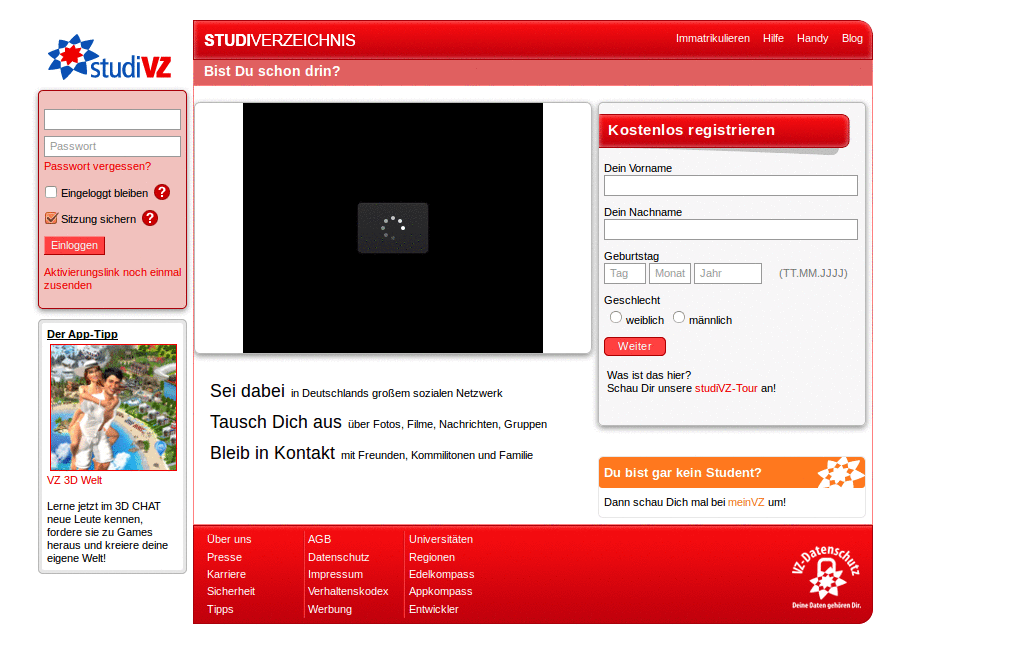Open Blog in the top navigation
The image size is (1024, 645).
pyautogui.click(x=852, y=39)
